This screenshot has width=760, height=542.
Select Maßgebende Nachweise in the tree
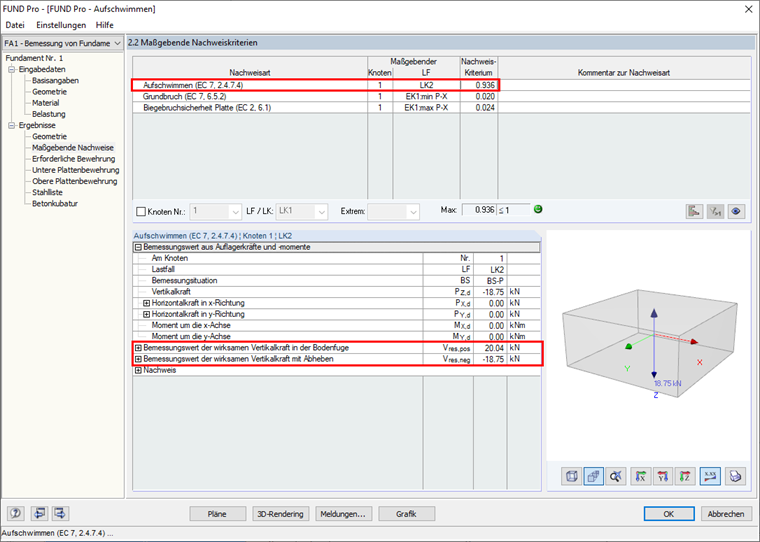(x=73, y=147)
